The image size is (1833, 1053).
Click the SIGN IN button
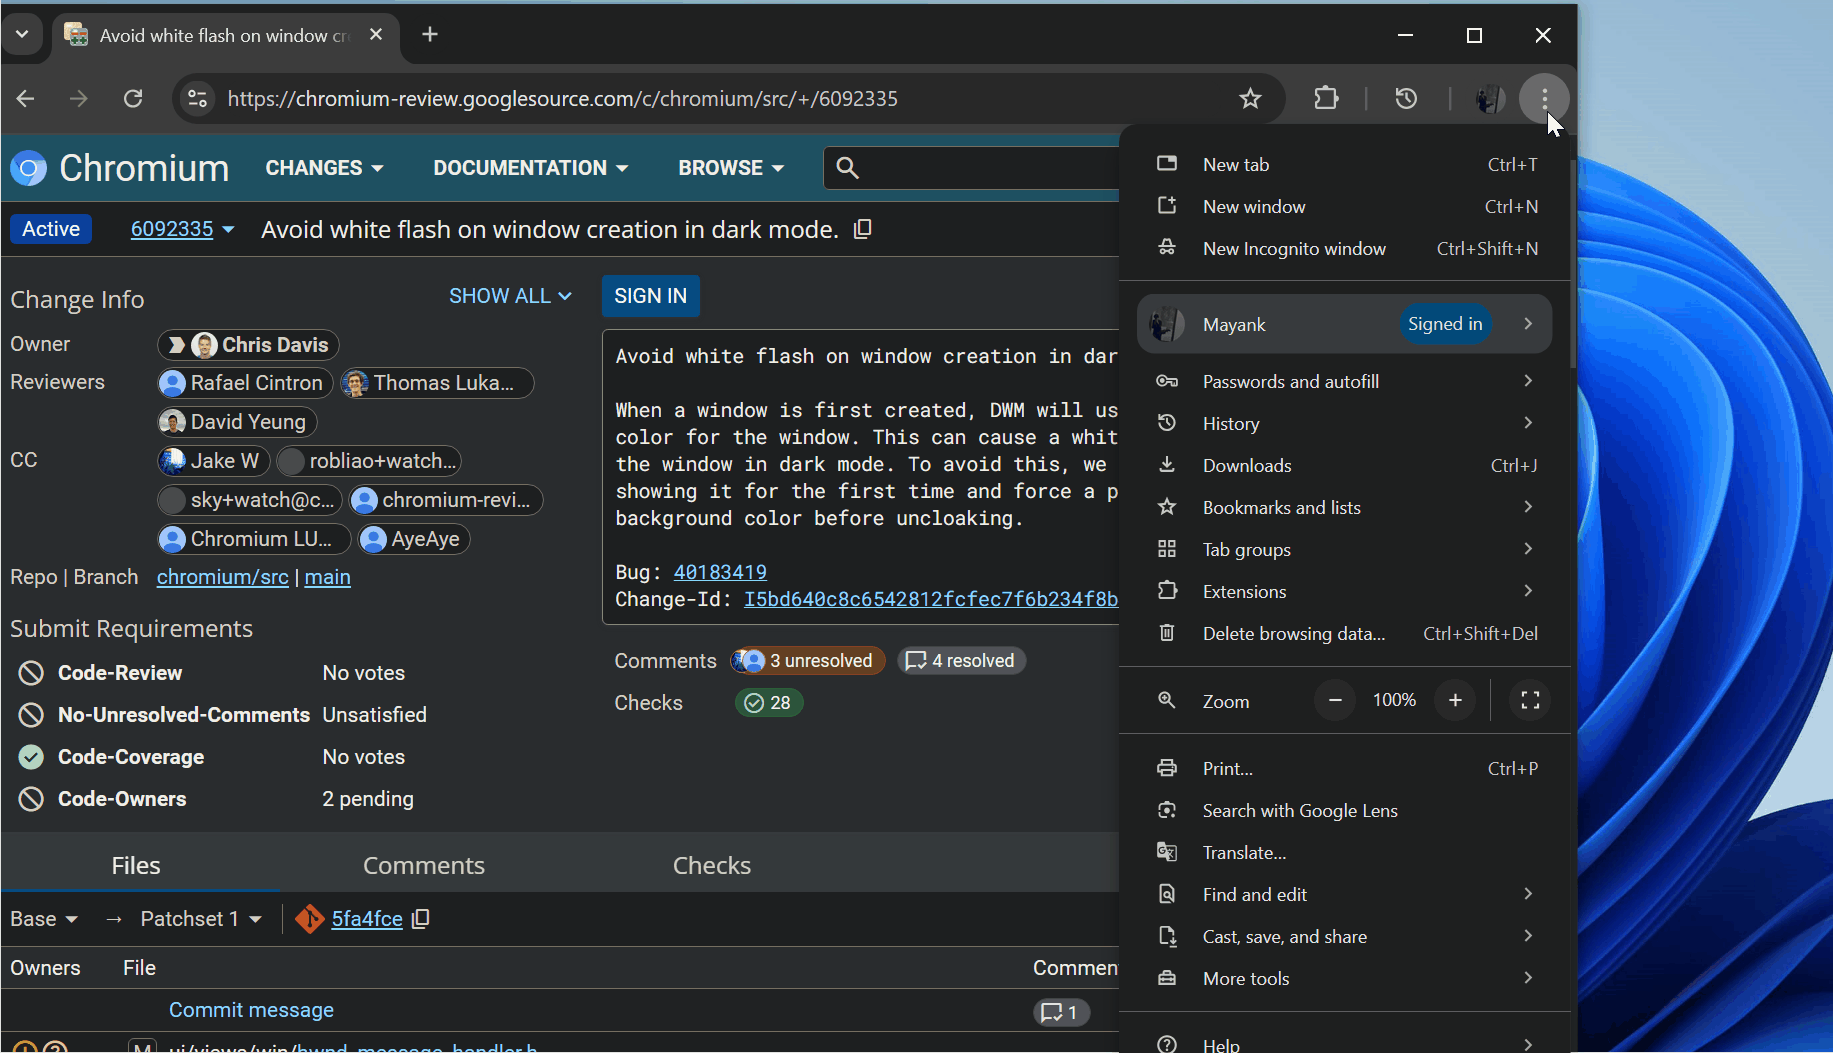pyautogui.click(x=650, y=296)
